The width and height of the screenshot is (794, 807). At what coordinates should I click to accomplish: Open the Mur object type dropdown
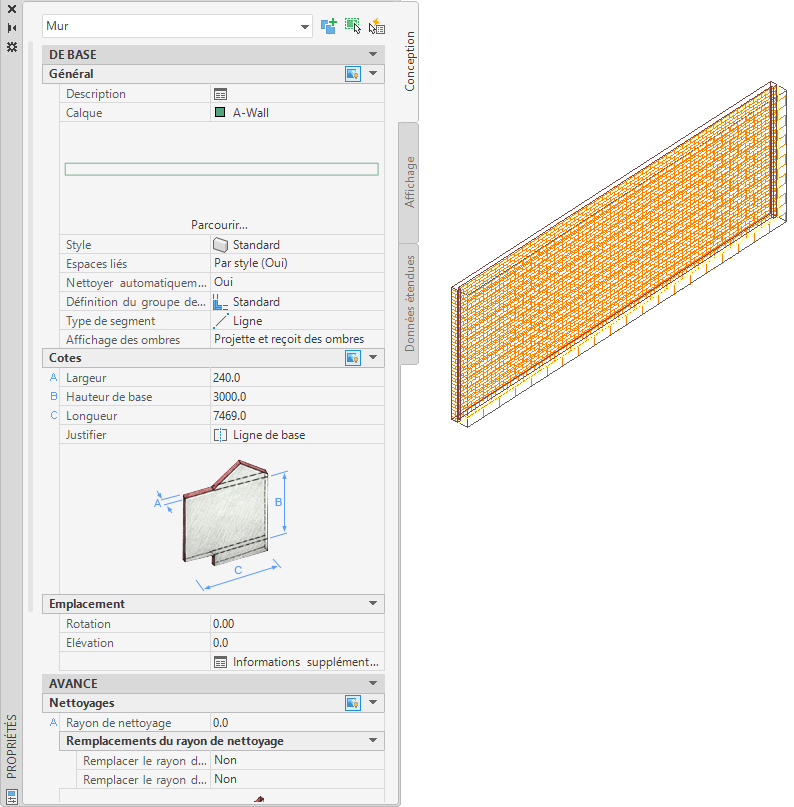coord(305,26)
